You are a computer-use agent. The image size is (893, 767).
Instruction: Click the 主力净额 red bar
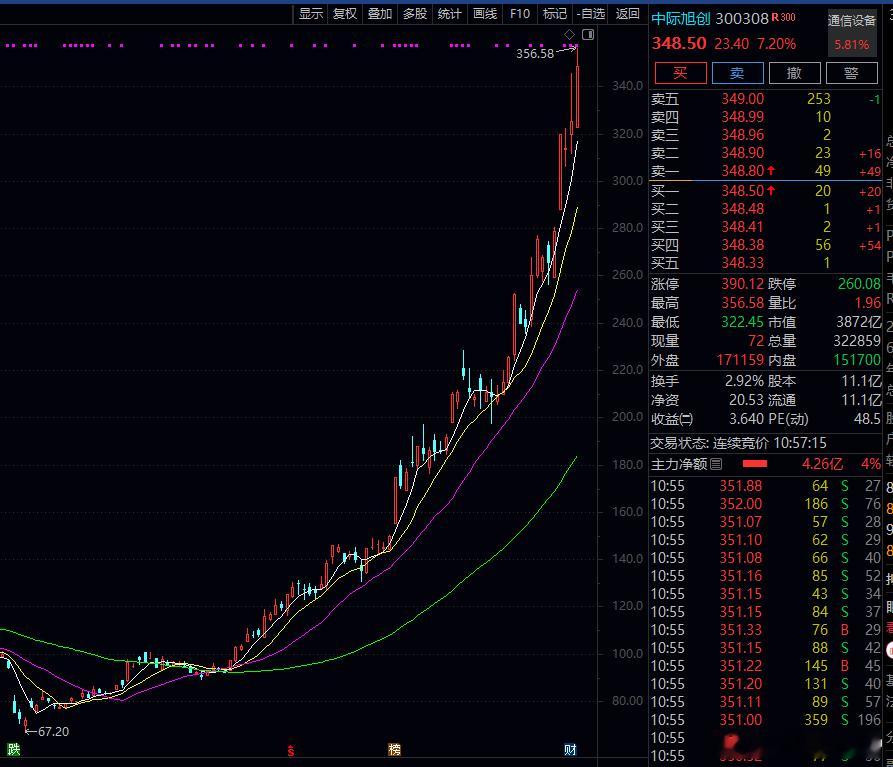[x=755, y=464]
